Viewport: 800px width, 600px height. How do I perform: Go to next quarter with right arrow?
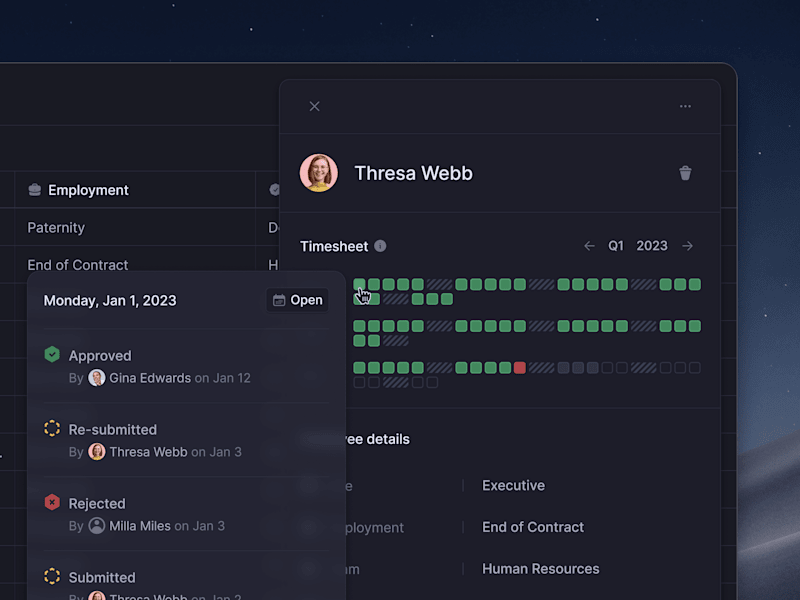tap(688, 246)
